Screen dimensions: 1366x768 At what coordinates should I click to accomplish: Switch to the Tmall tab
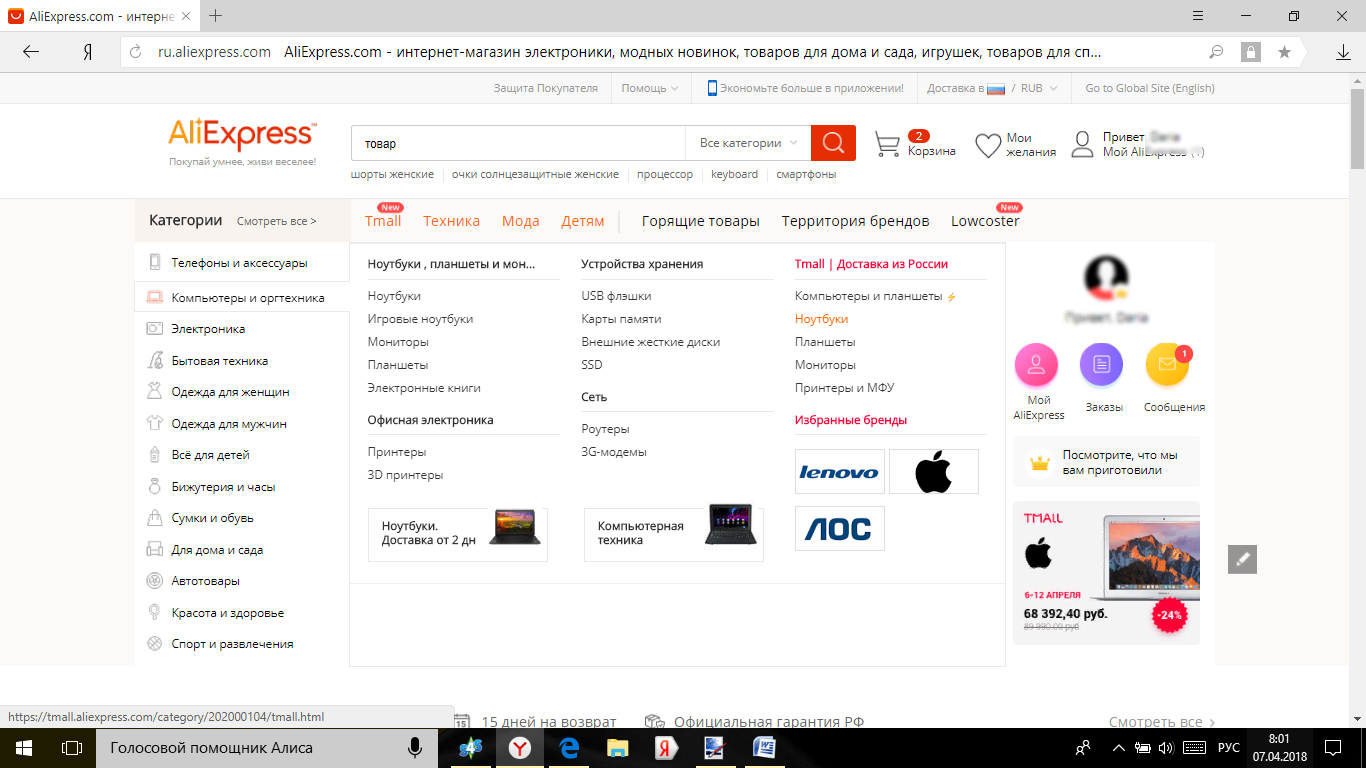click(383, 221)
